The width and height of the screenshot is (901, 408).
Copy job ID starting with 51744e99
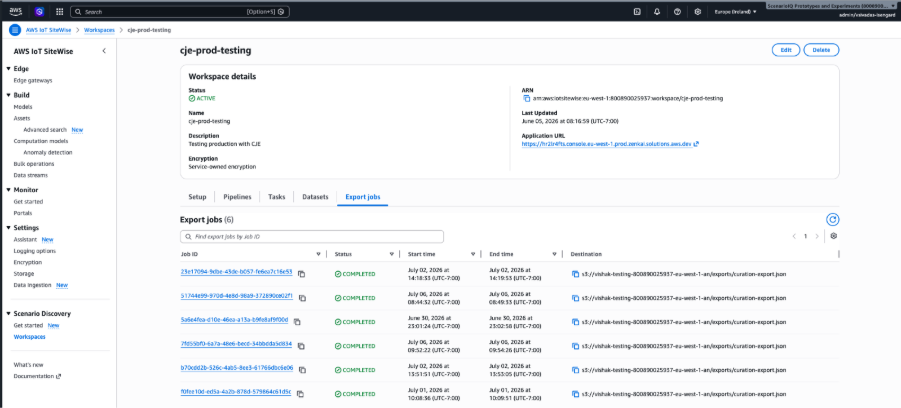[x=302, y=298]
